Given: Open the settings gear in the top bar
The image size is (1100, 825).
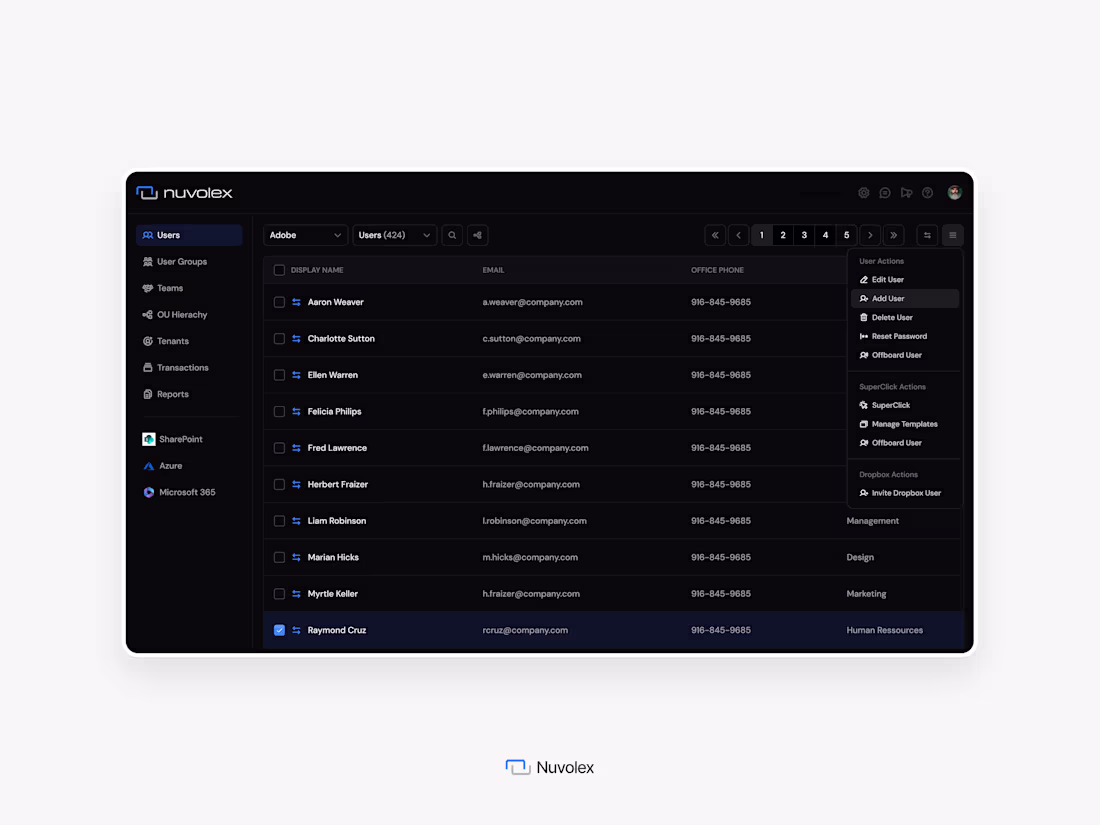Looking at the screenshot, I should [x=864, y=192].
